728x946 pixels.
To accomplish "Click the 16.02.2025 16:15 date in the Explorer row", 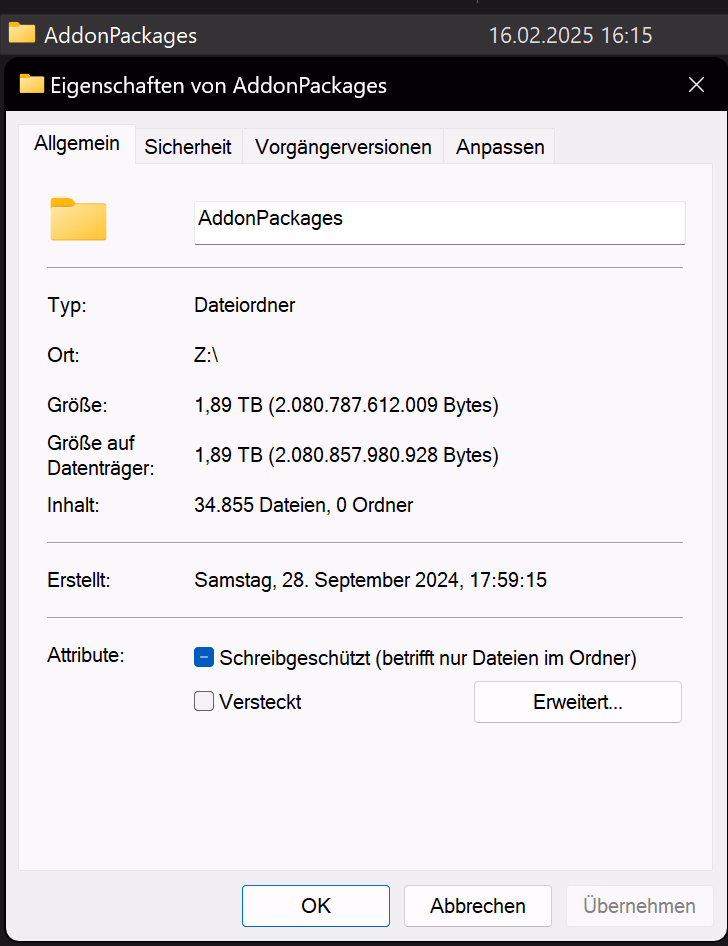I will tap(570, 36).
